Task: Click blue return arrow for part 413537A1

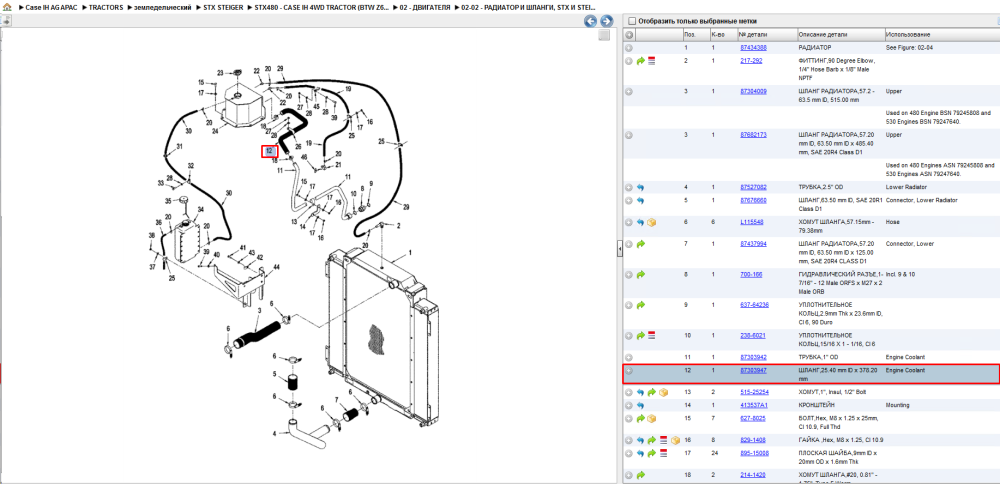Action: (641, 406)
